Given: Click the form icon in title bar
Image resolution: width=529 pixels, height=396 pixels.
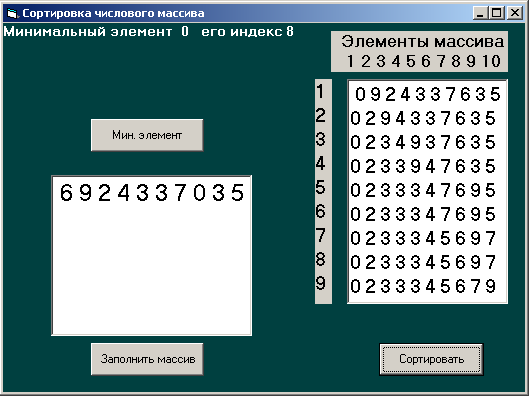Looking at the screenshot, I should click(x=12, y=13).
